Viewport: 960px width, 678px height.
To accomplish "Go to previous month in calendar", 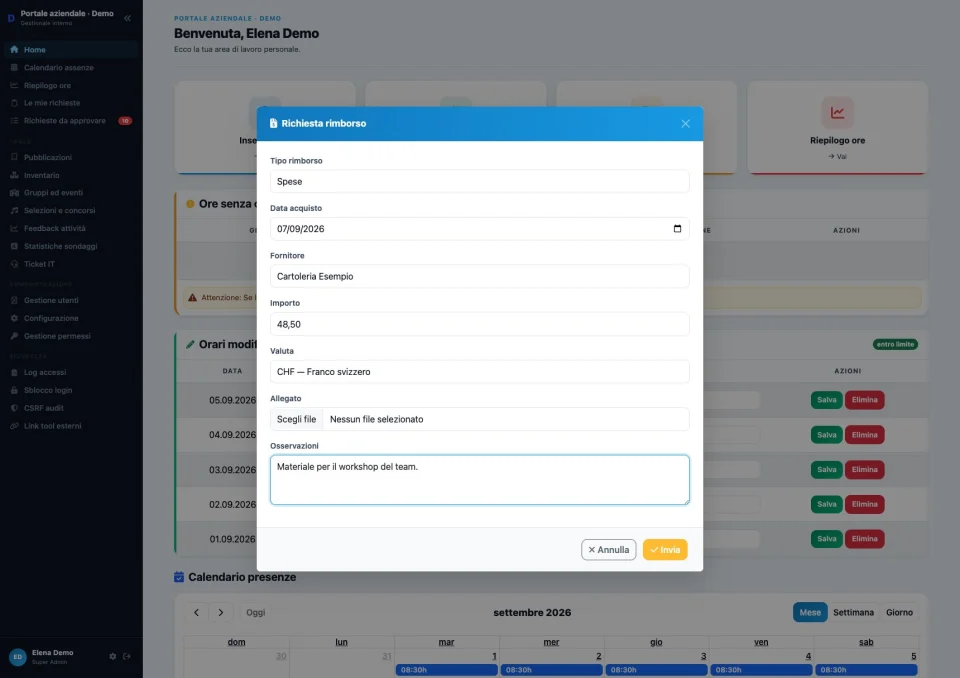I will (x=197, y=612).
